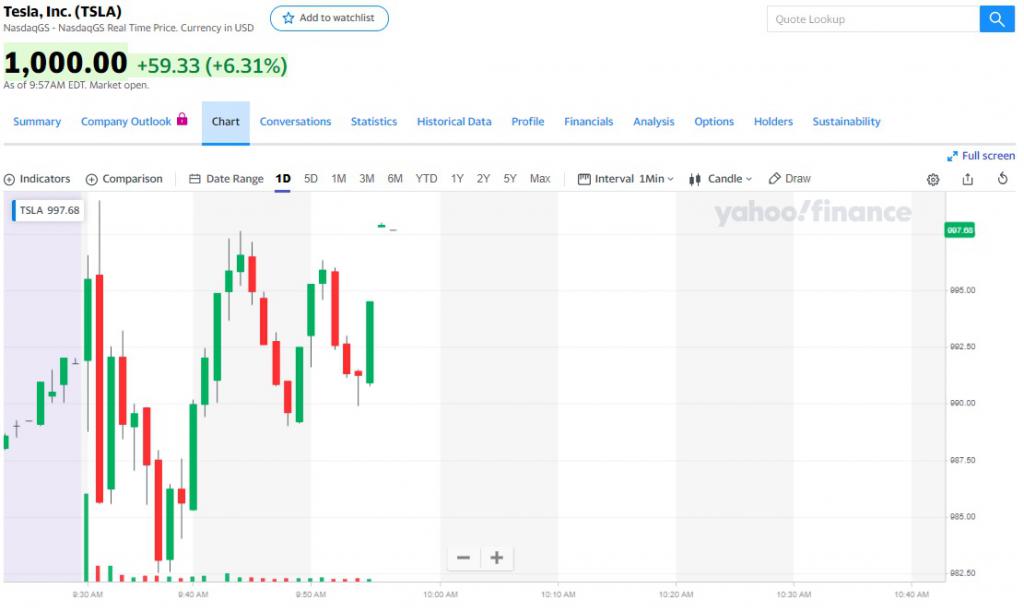Click the 982.50 price axis label

pyautogui.click(x=962, y=573)
